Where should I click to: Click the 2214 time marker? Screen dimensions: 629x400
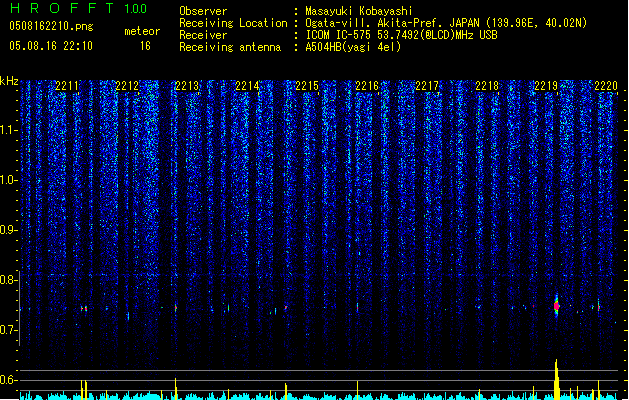click(x=247, y=86)
